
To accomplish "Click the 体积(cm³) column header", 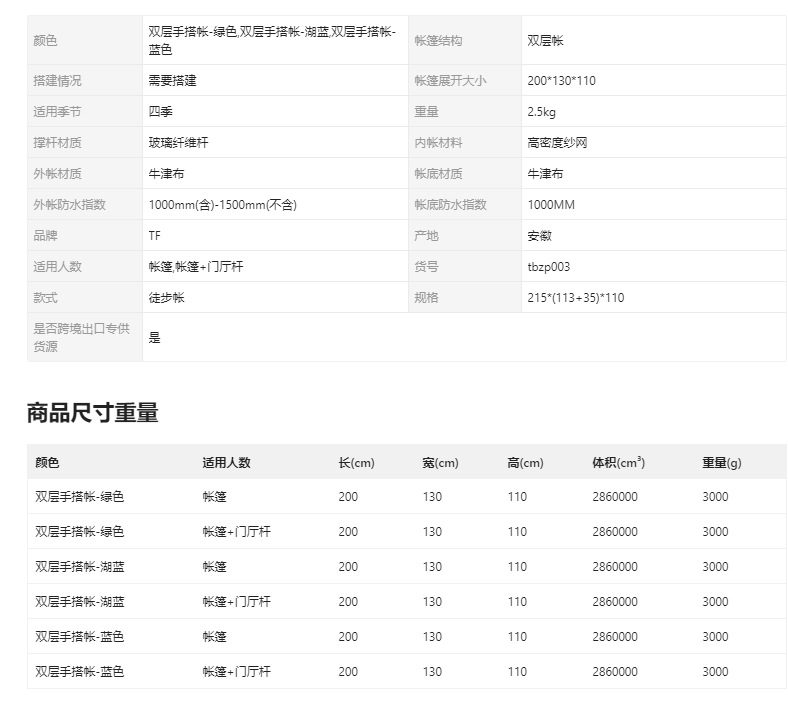I will tap(618, 462).
